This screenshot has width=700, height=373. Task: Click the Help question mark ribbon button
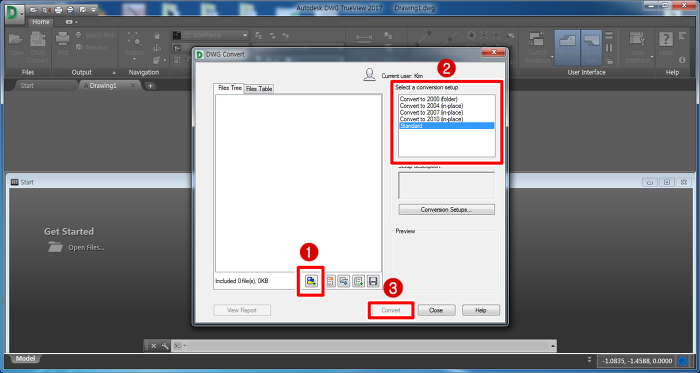(x=666, y=44)
